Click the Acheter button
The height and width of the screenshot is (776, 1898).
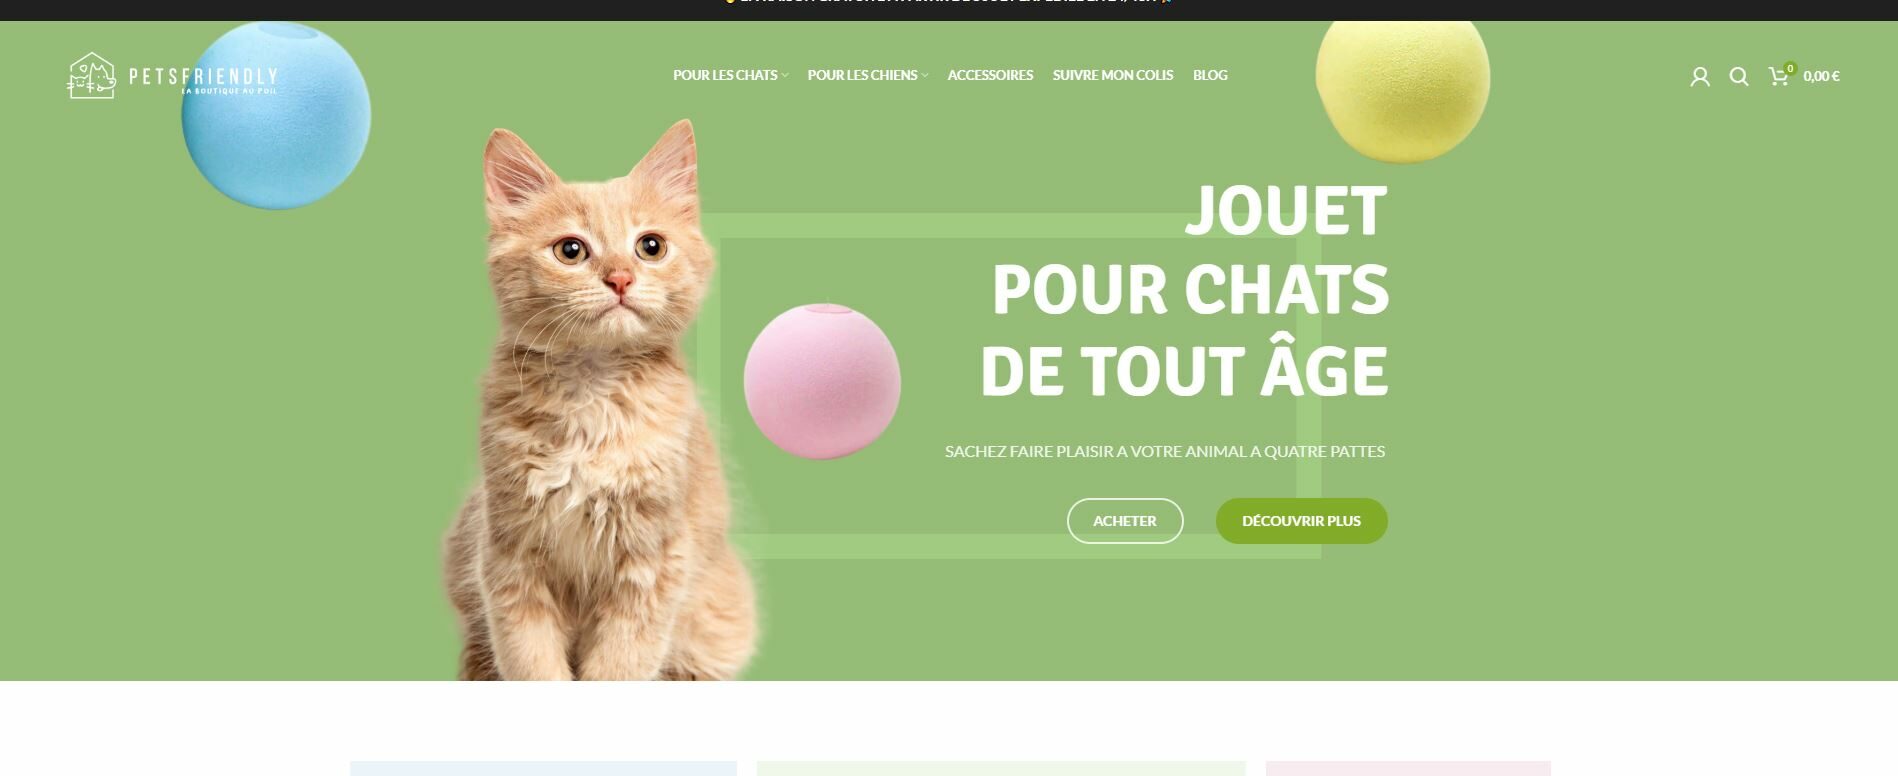point(1125,521)
